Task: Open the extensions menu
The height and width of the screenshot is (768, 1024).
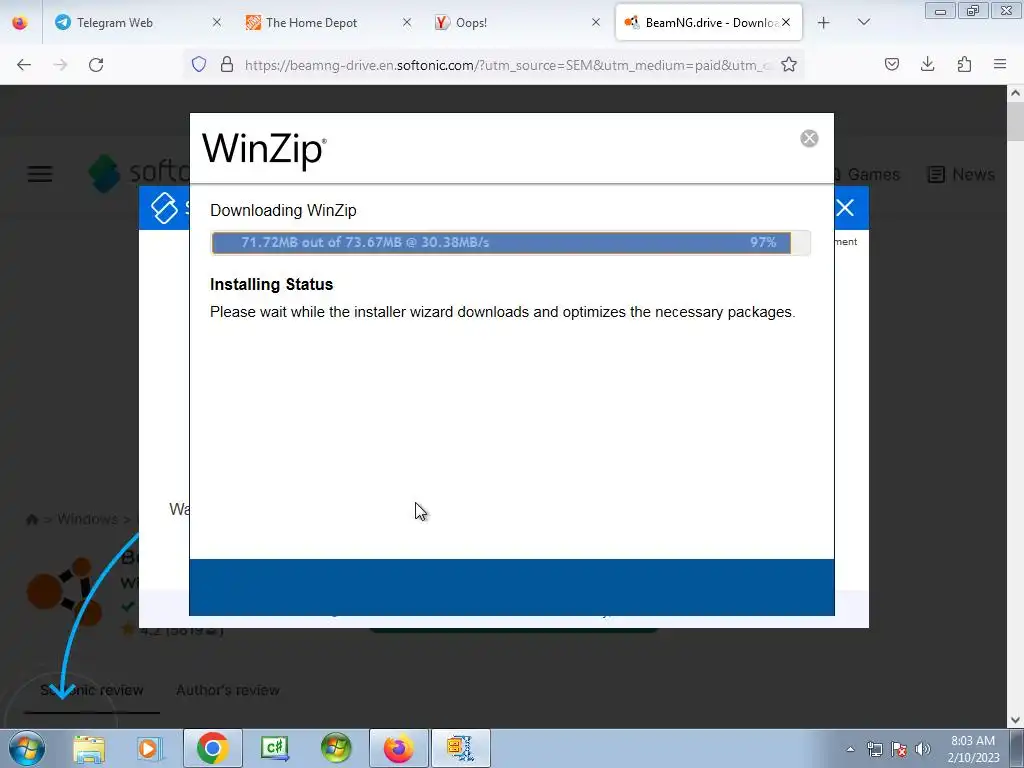Action: (964, 65)
